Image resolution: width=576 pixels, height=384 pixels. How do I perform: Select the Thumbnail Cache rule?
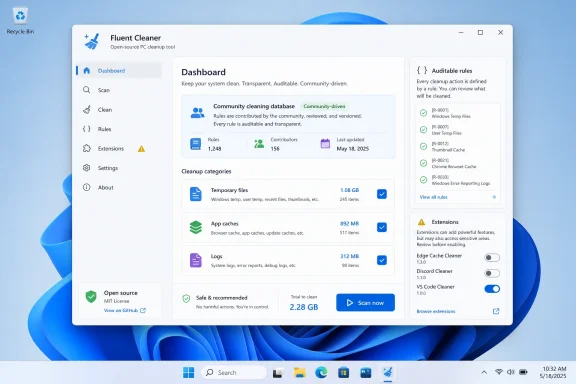(x=458, y=147)
